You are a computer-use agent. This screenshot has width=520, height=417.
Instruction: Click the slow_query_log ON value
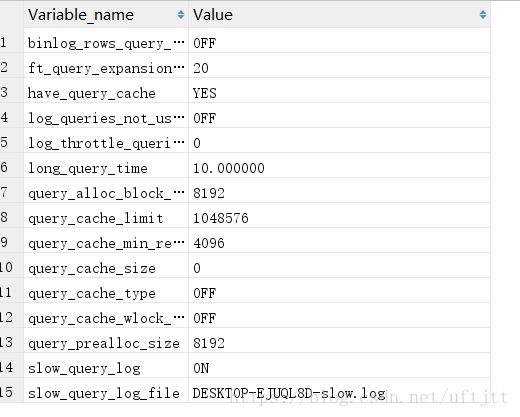(x=339, y=368)
